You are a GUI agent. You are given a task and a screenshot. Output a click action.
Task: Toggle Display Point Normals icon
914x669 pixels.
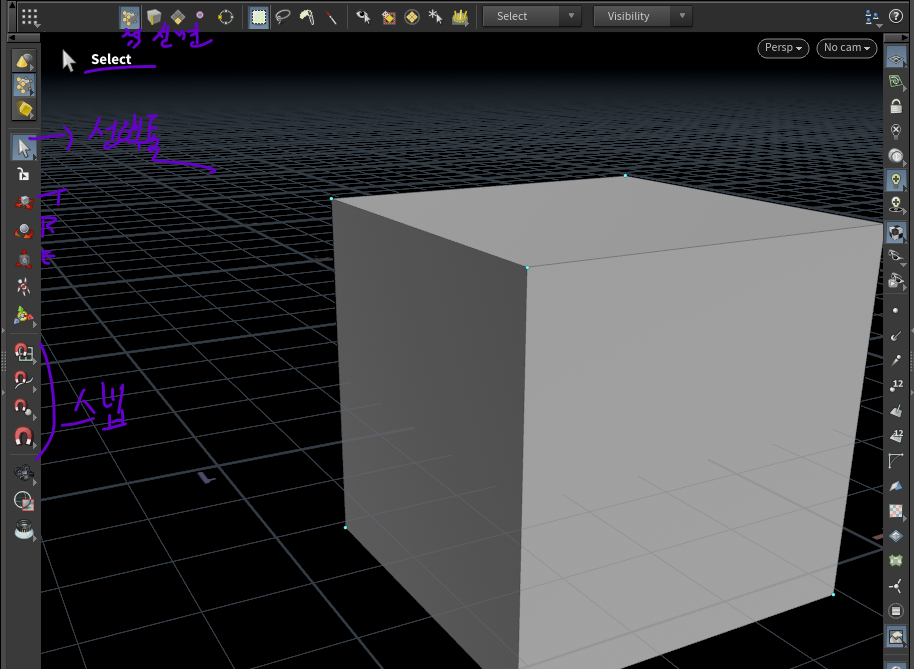point(896,336)
